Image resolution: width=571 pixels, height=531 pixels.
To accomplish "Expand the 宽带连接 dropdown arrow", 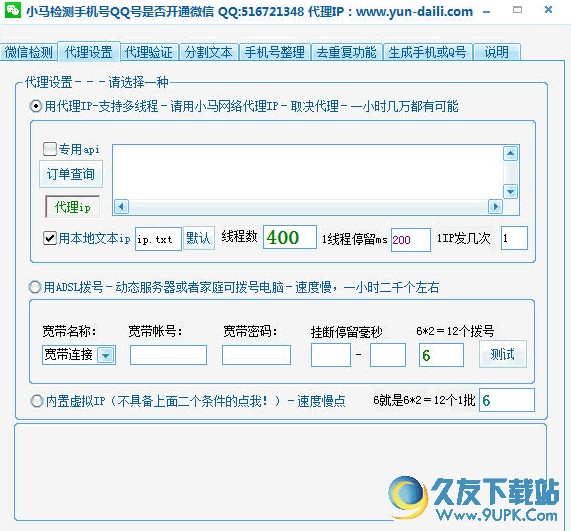I will point(106,355).
